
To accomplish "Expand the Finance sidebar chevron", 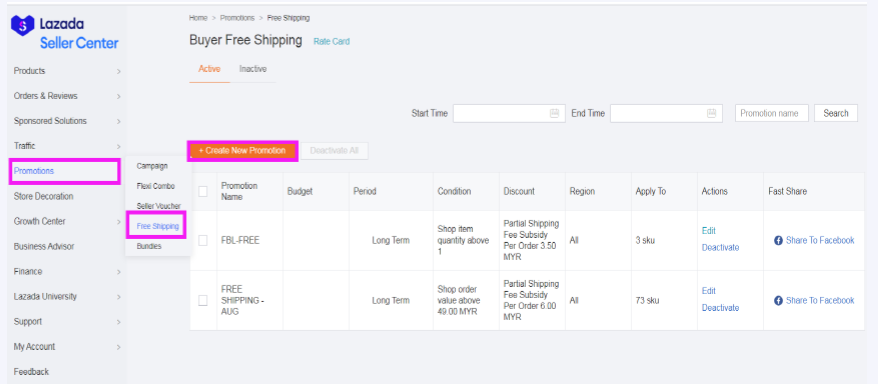I will [118, 272].
